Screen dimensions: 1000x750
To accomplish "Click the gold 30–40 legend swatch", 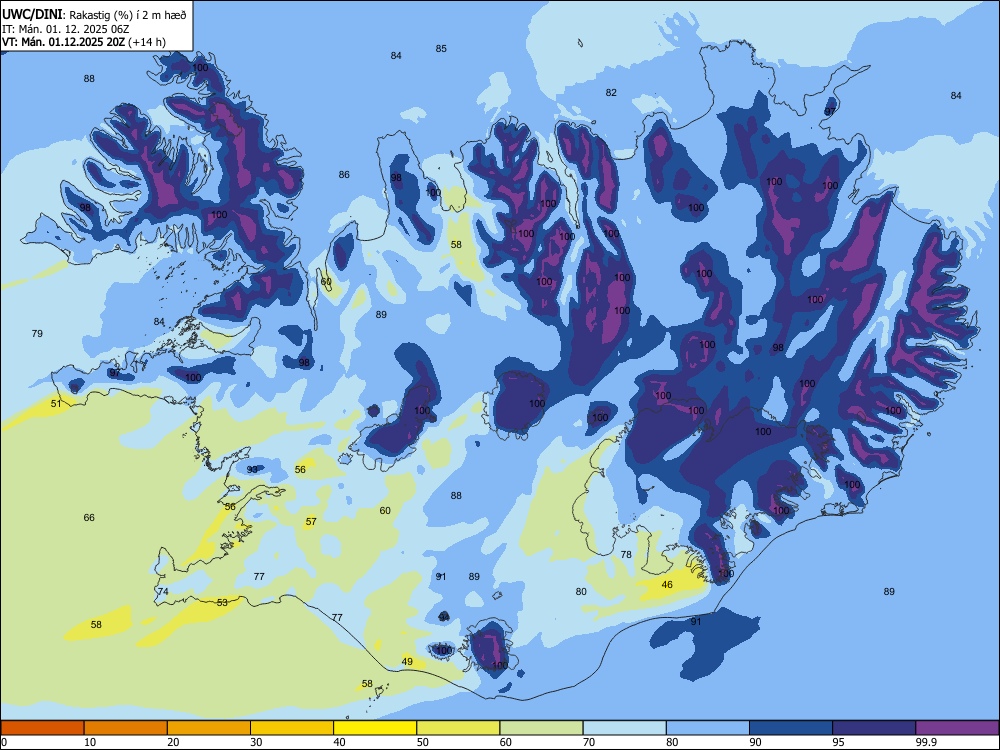I will (x=292, y=728).
